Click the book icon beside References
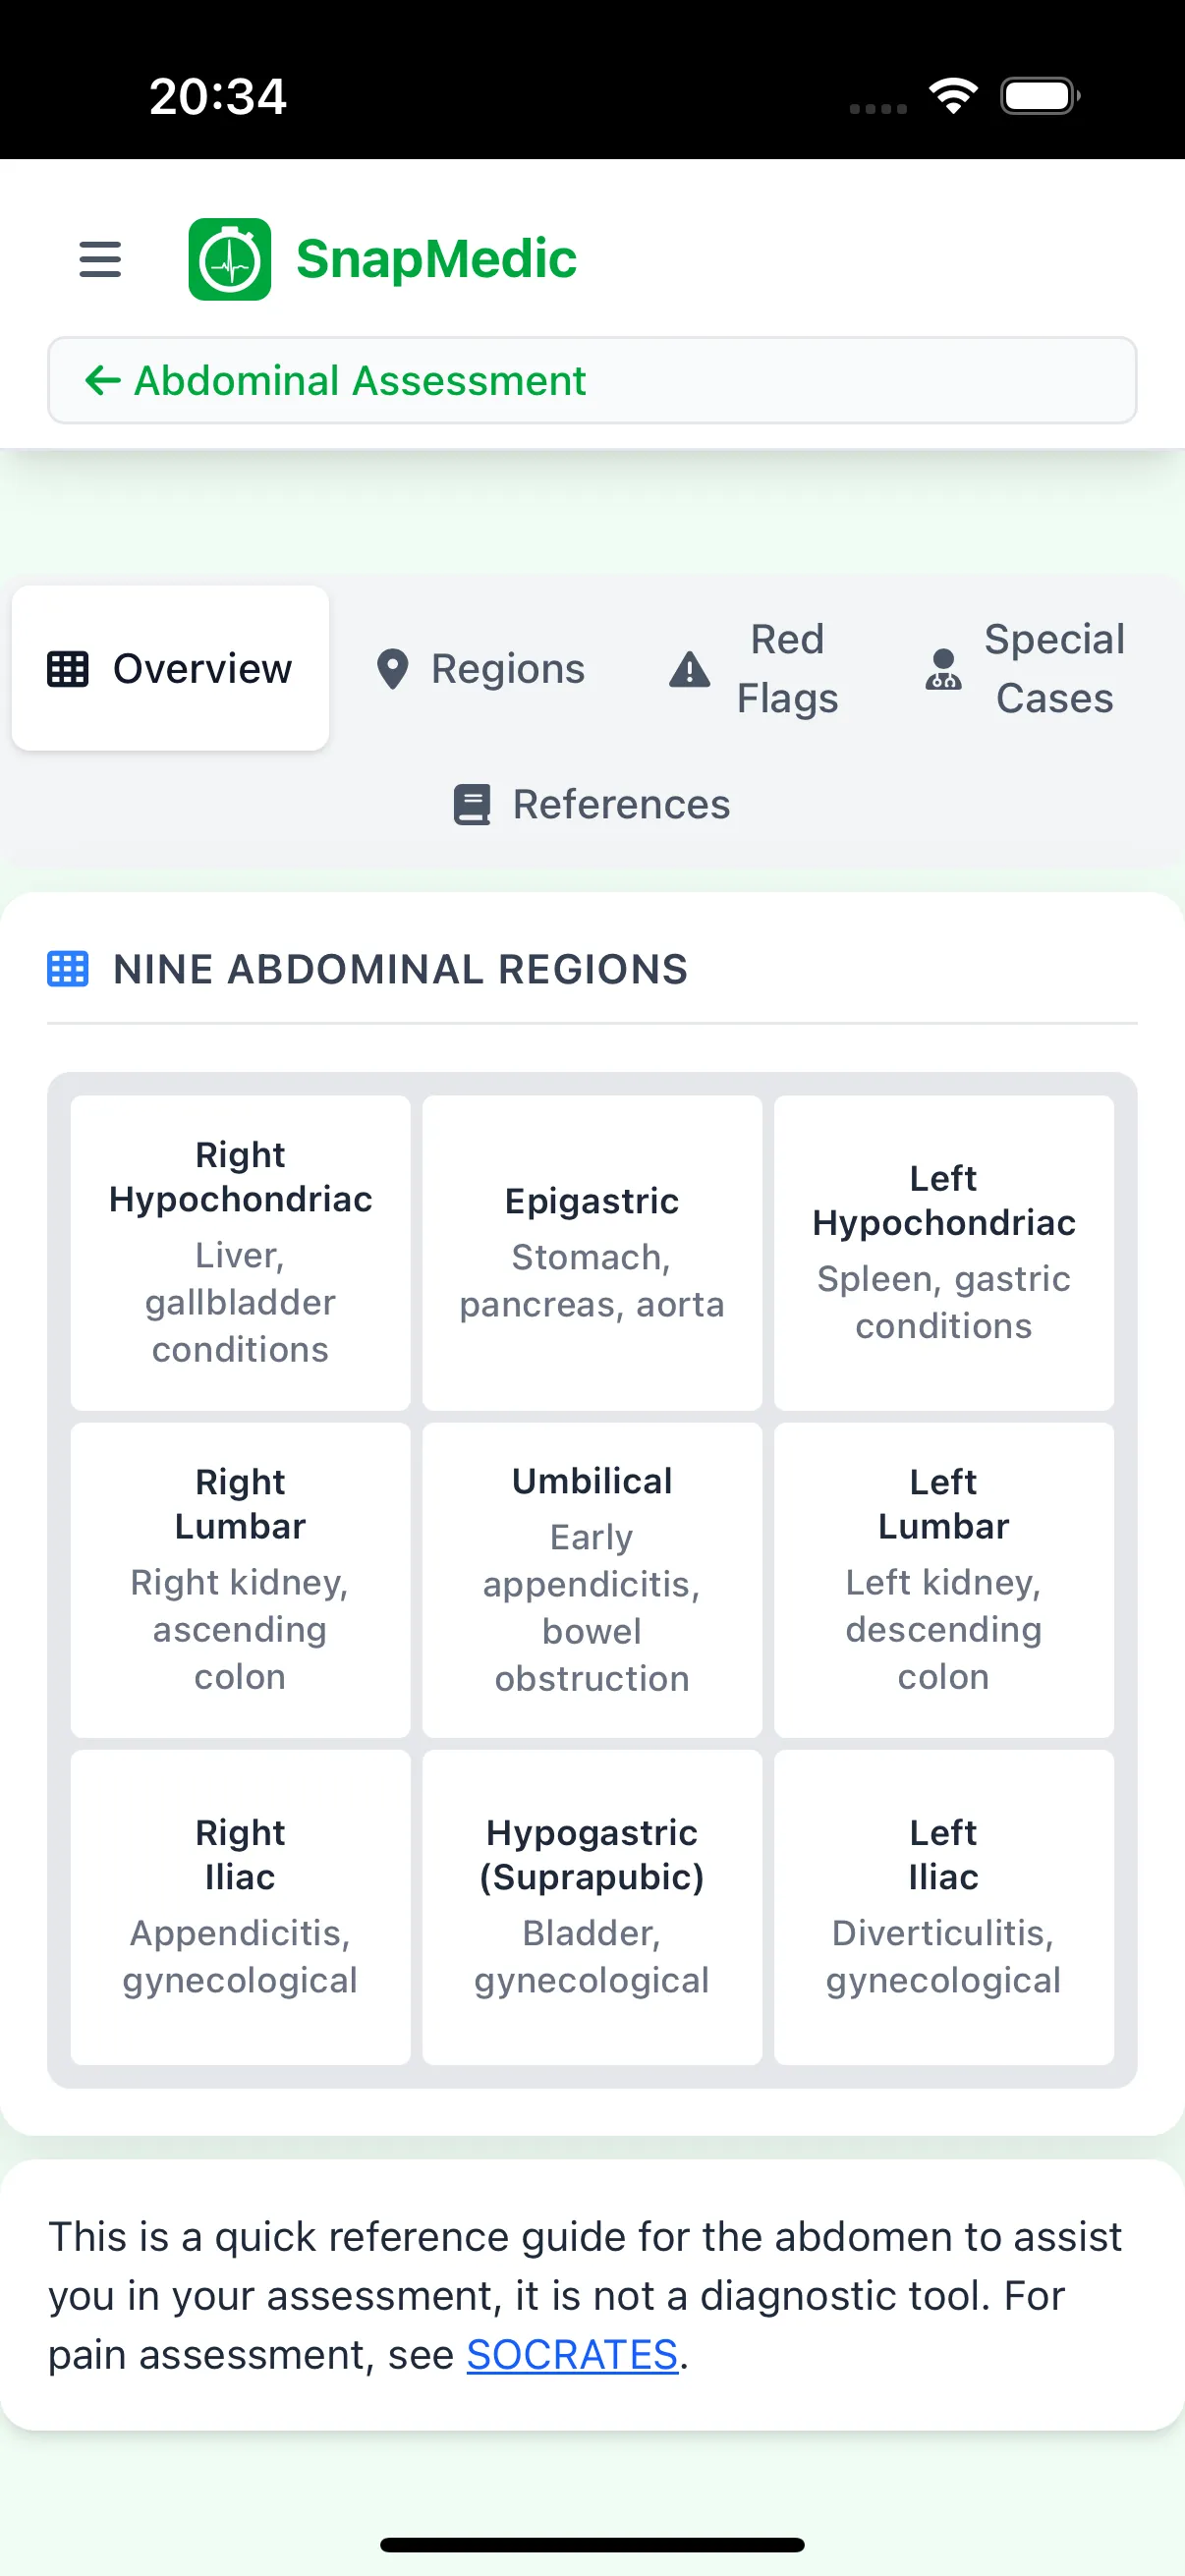This screenshot has width=1185, height=2576. click(472, 803)
